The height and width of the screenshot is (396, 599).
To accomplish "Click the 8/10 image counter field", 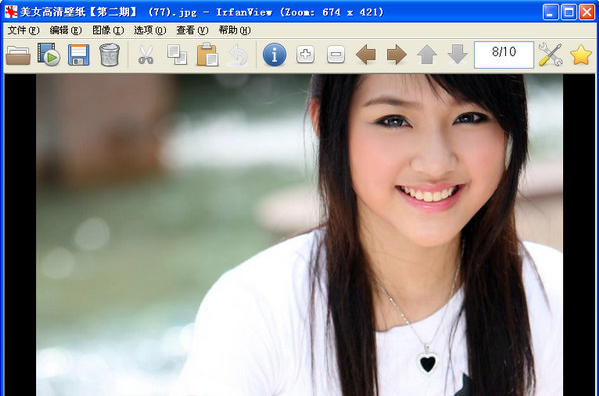I will (504, 55).
